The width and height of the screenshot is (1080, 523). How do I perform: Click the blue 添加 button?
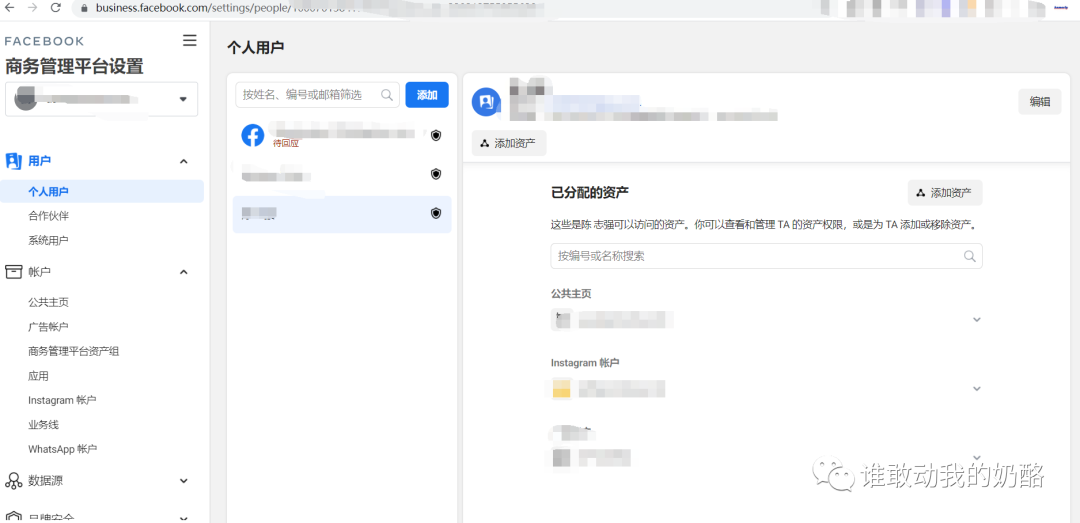point(427,94)
